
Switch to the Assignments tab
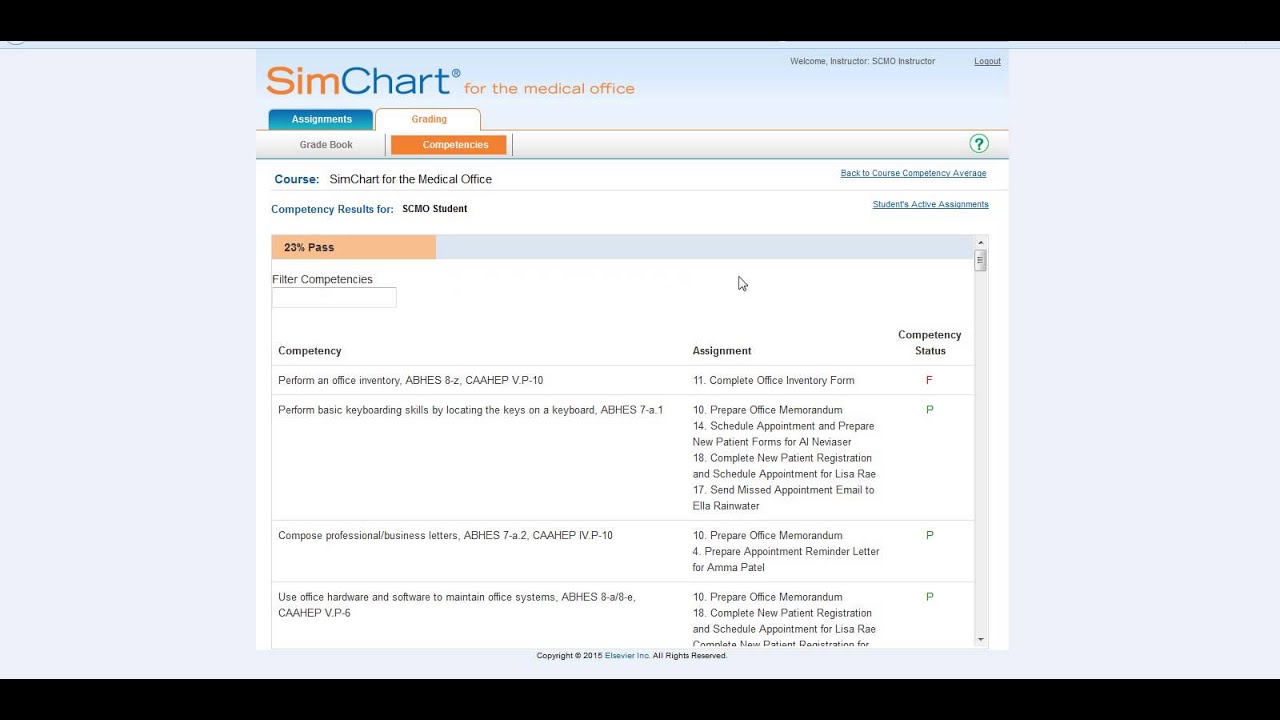pos(321,119)
